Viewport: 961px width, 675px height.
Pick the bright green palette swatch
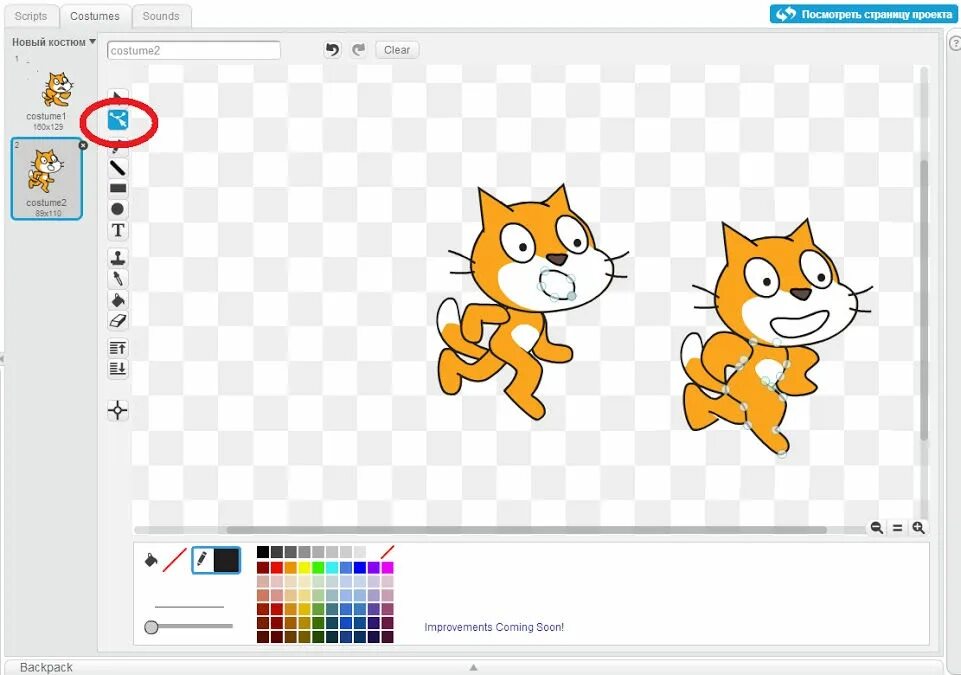318,567
